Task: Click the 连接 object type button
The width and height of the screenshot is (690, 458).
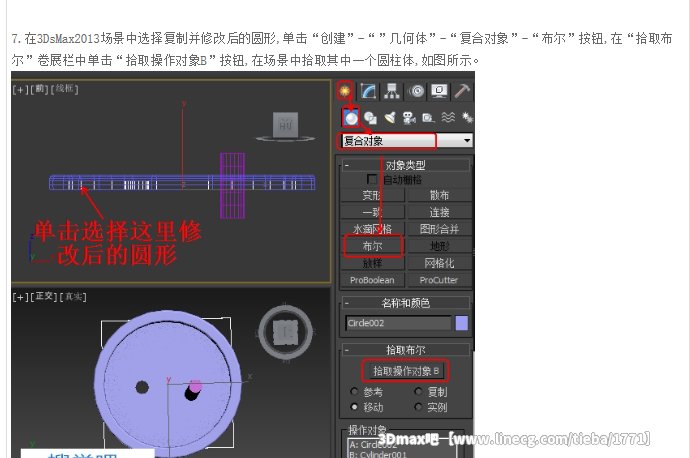Action: (x=439, y=212)
